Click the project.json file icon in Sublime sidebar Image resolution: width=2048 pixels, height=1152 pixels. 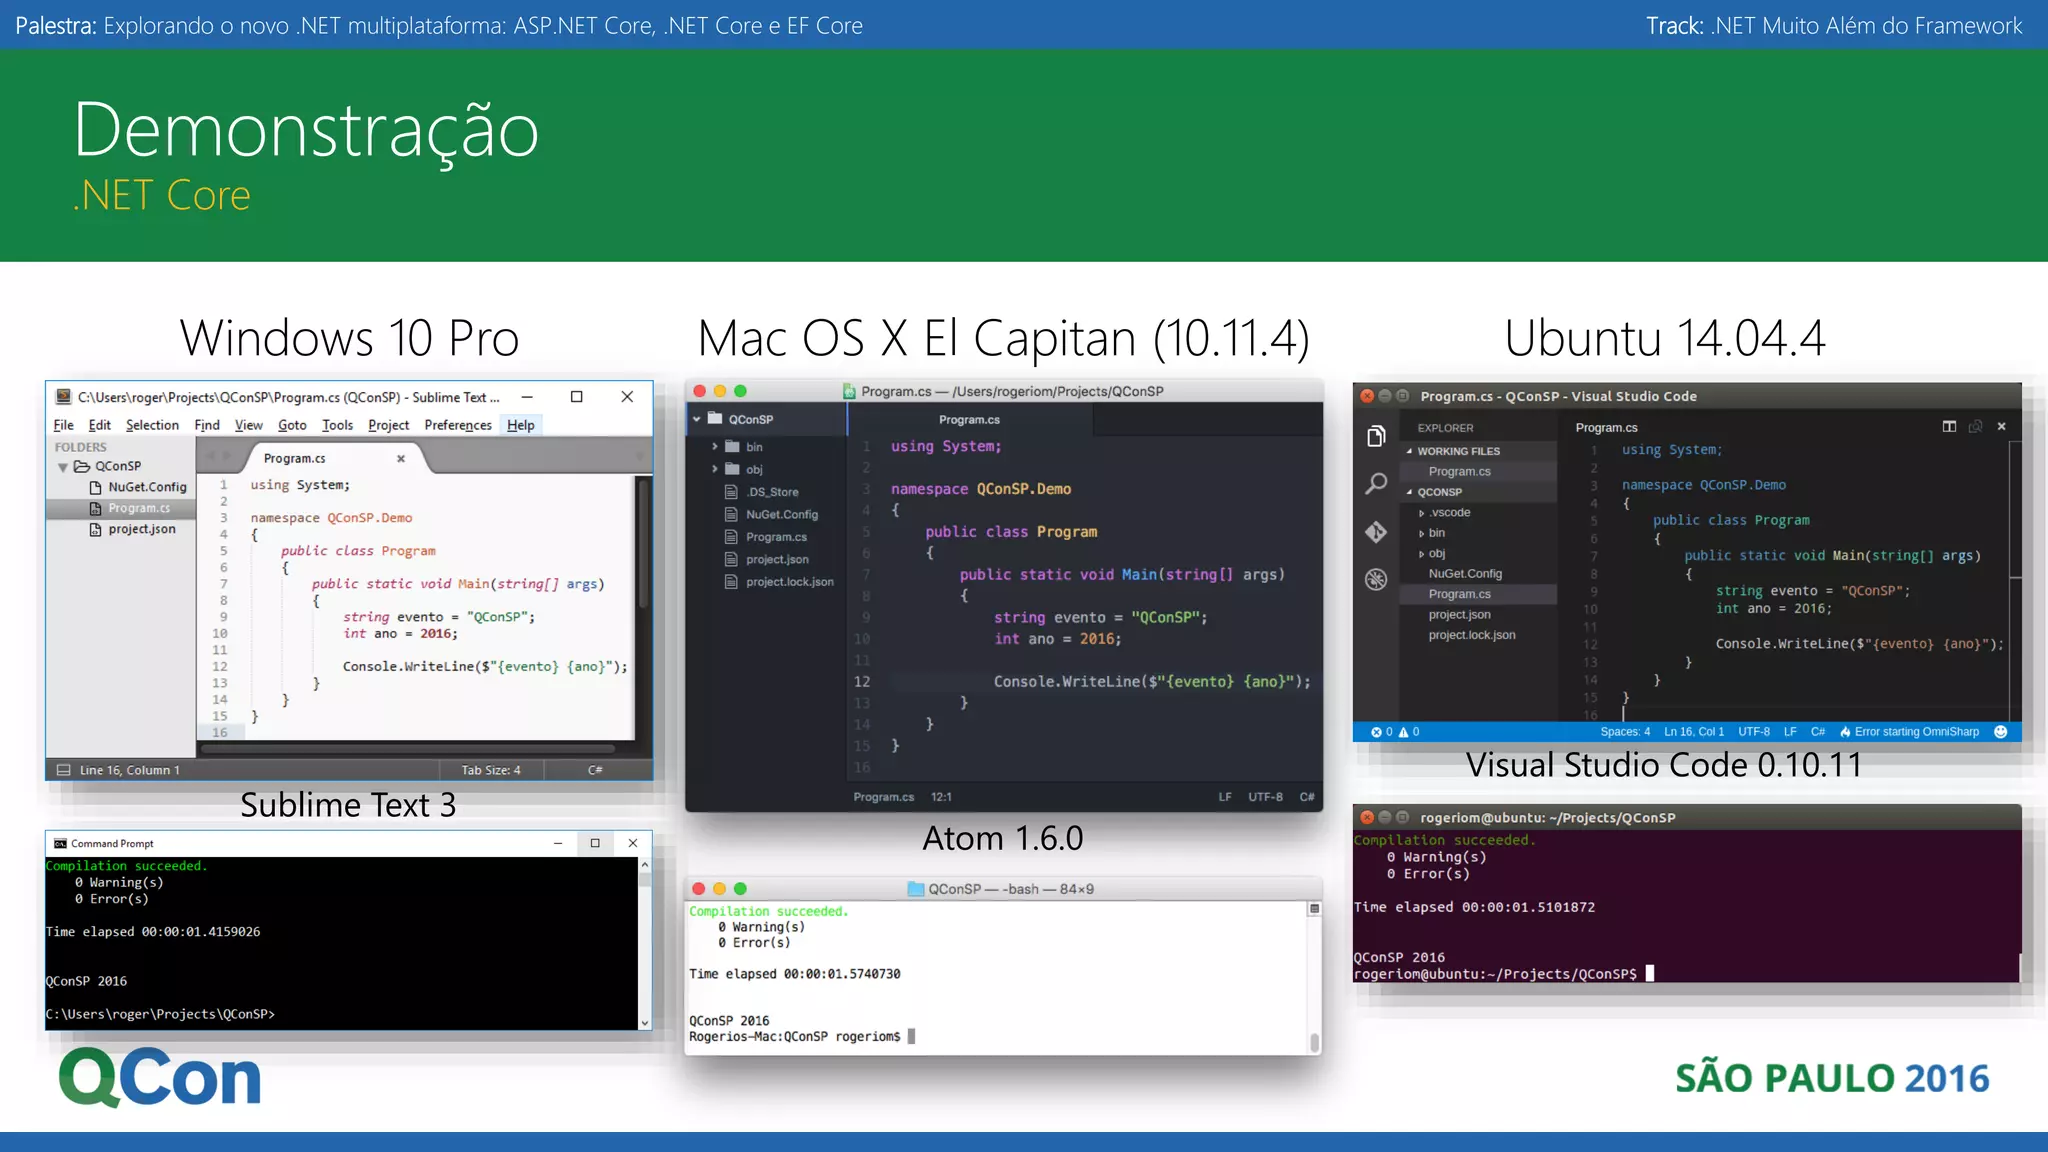[x=96, y=529]
